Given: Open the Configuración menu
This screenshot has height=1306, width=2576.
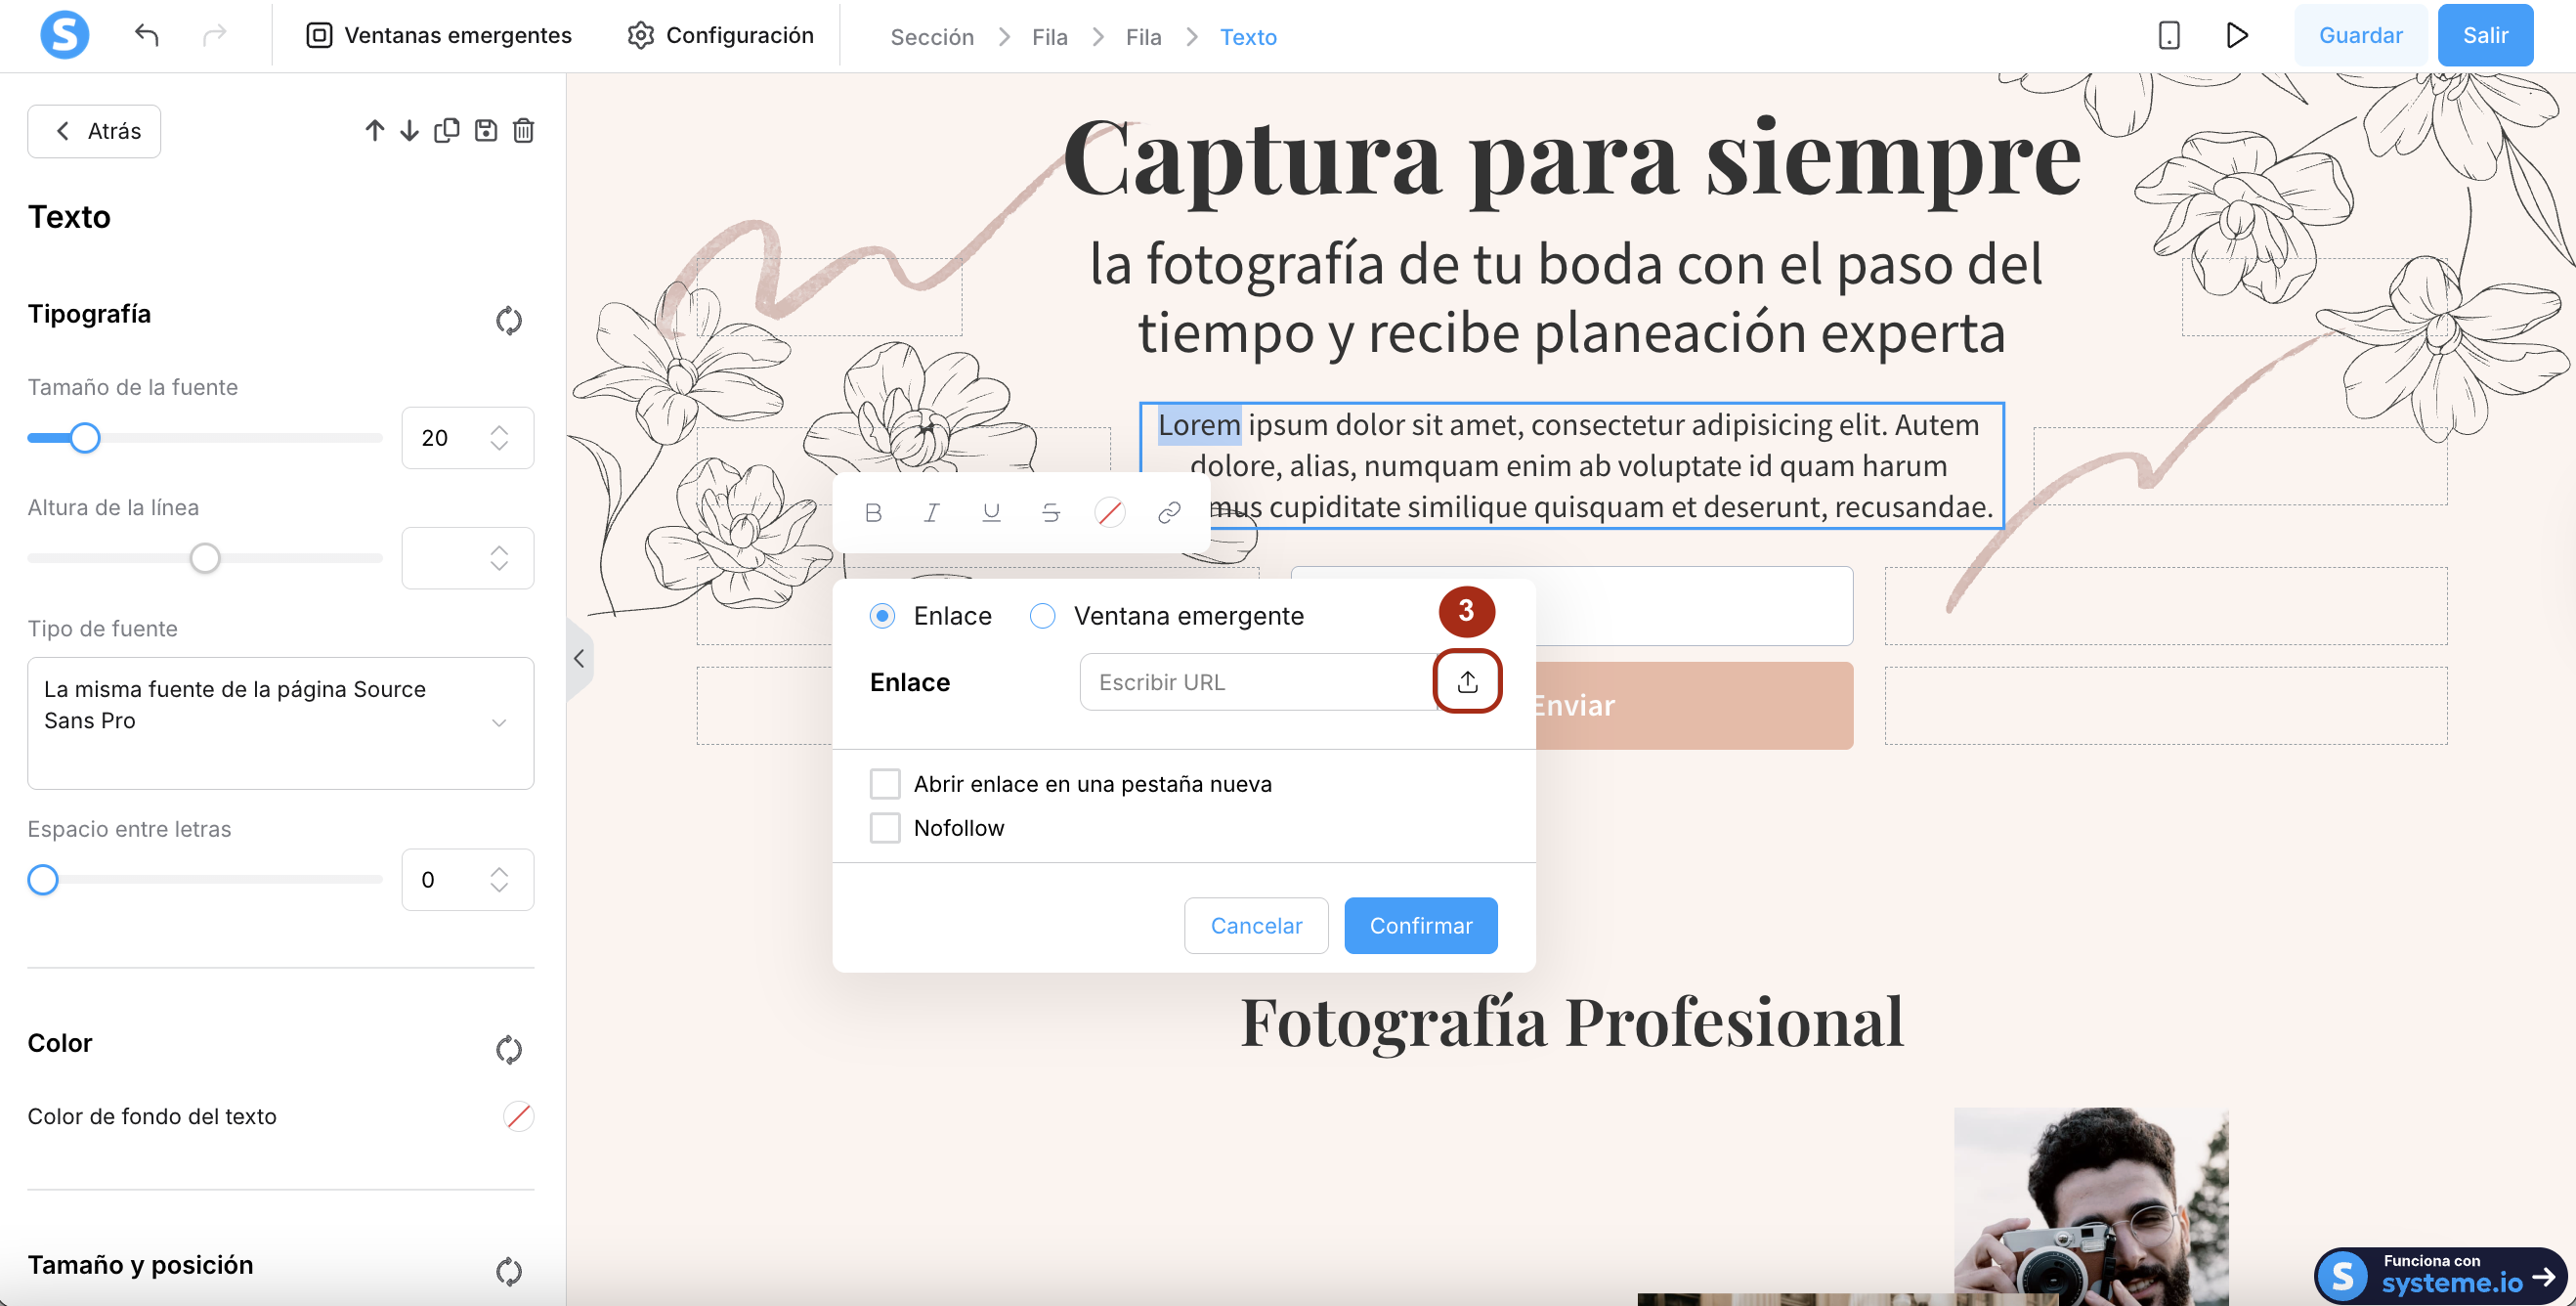Looking at the screenshot, I should (720, 36).
